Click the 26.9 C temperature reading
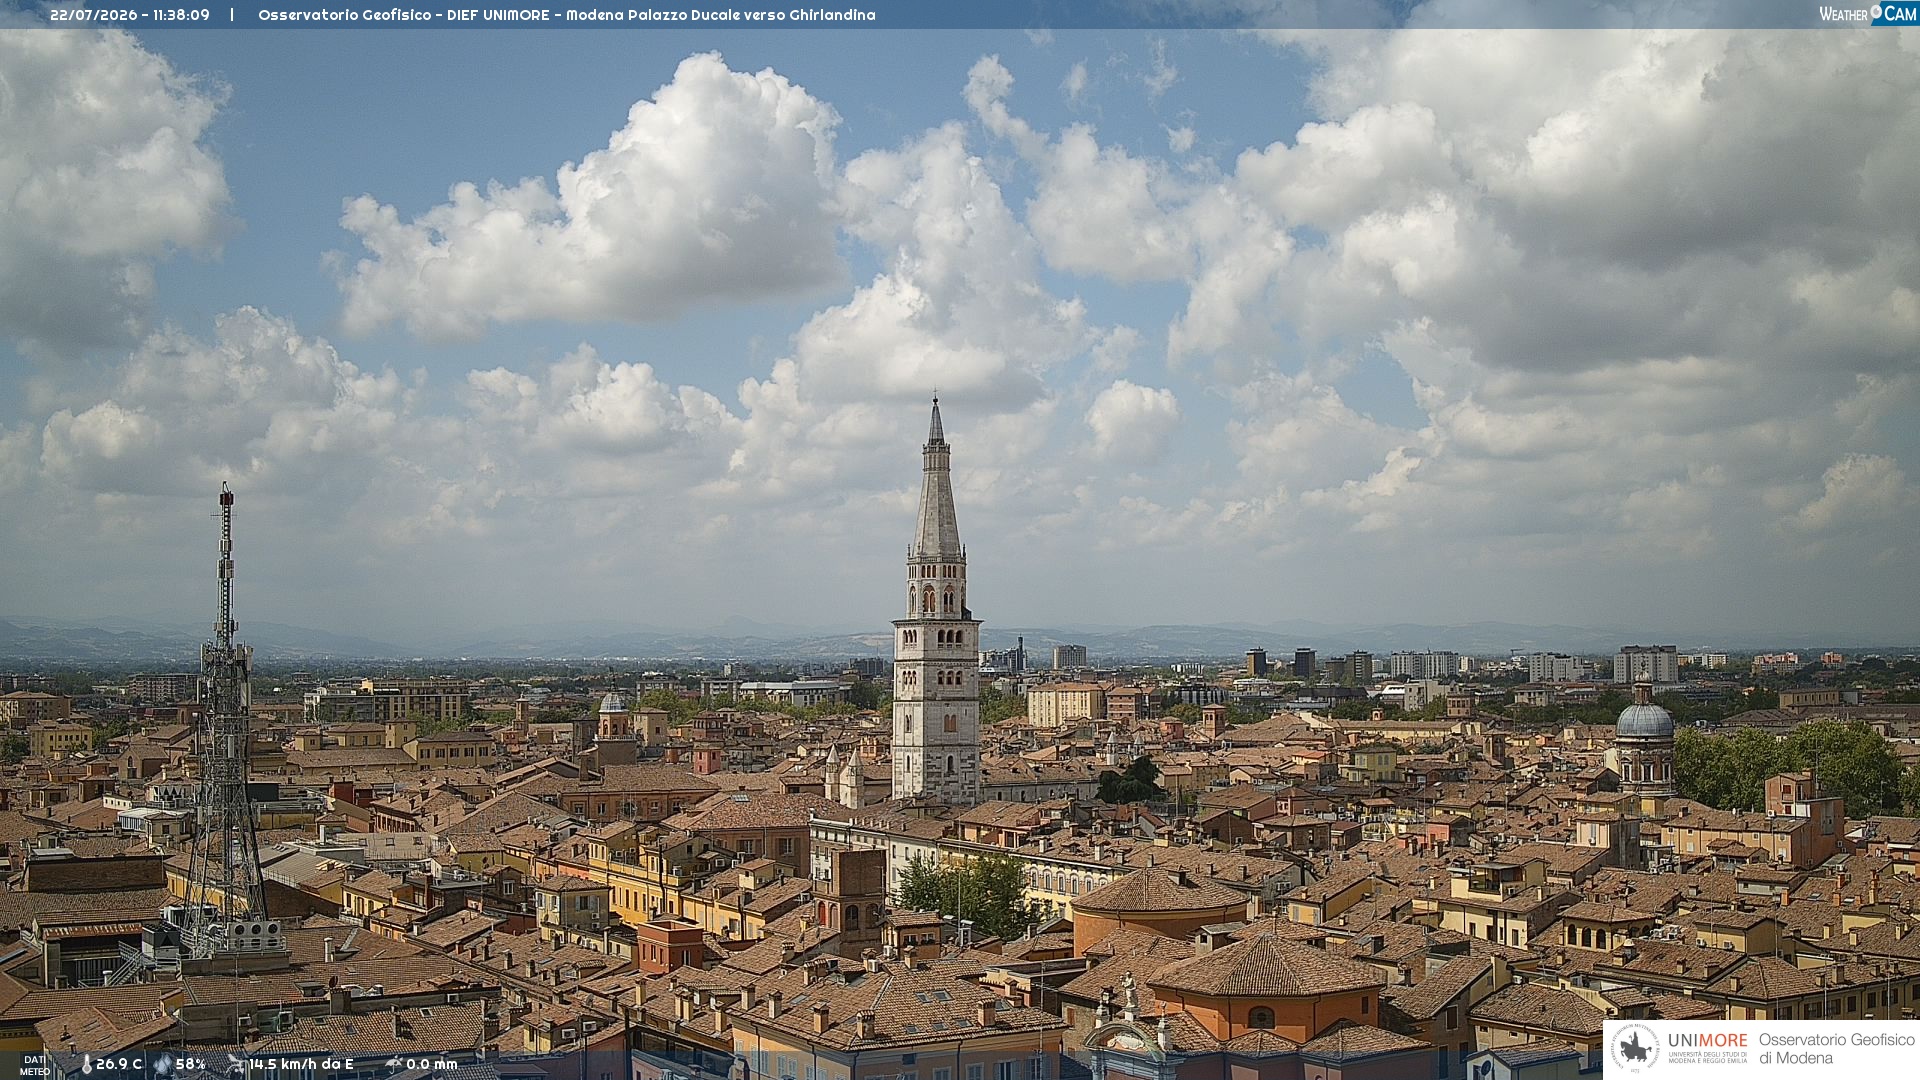The height and width of the screenshot is (1080, 1920). coord(119,1064)
